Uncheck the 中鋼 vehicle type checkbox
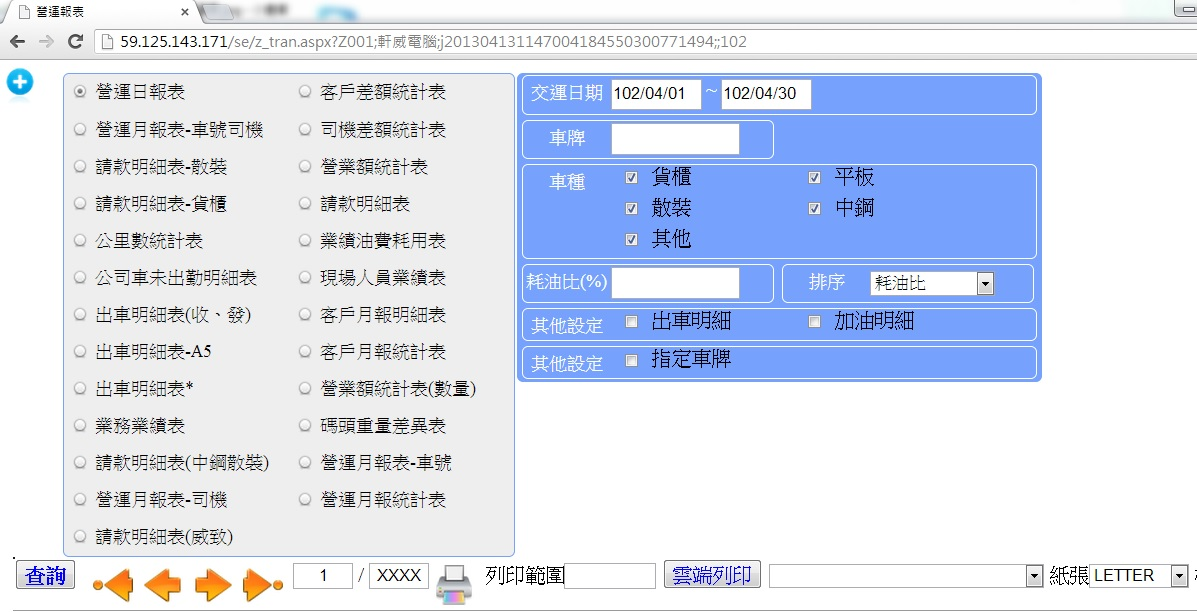Screen dimensions: 1197x612 point(815,208)
